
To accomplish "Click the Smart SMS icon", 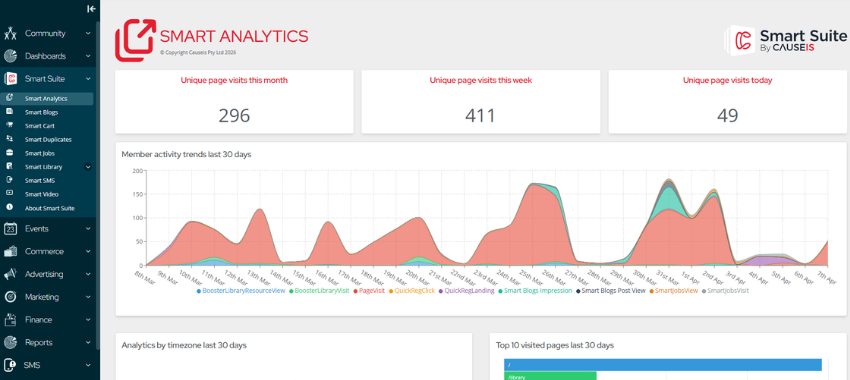I will pyautogui.click(x=9, y=180).
